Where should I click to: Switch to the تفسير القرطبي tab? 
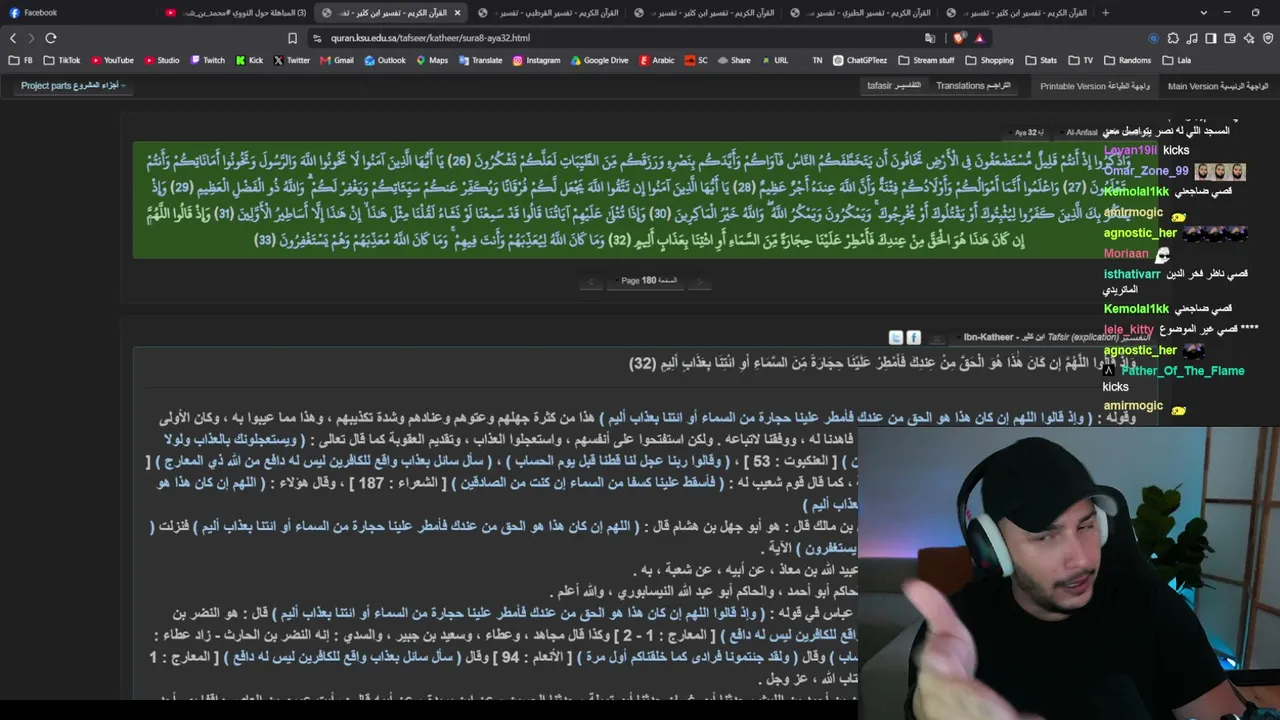[548, 13]
